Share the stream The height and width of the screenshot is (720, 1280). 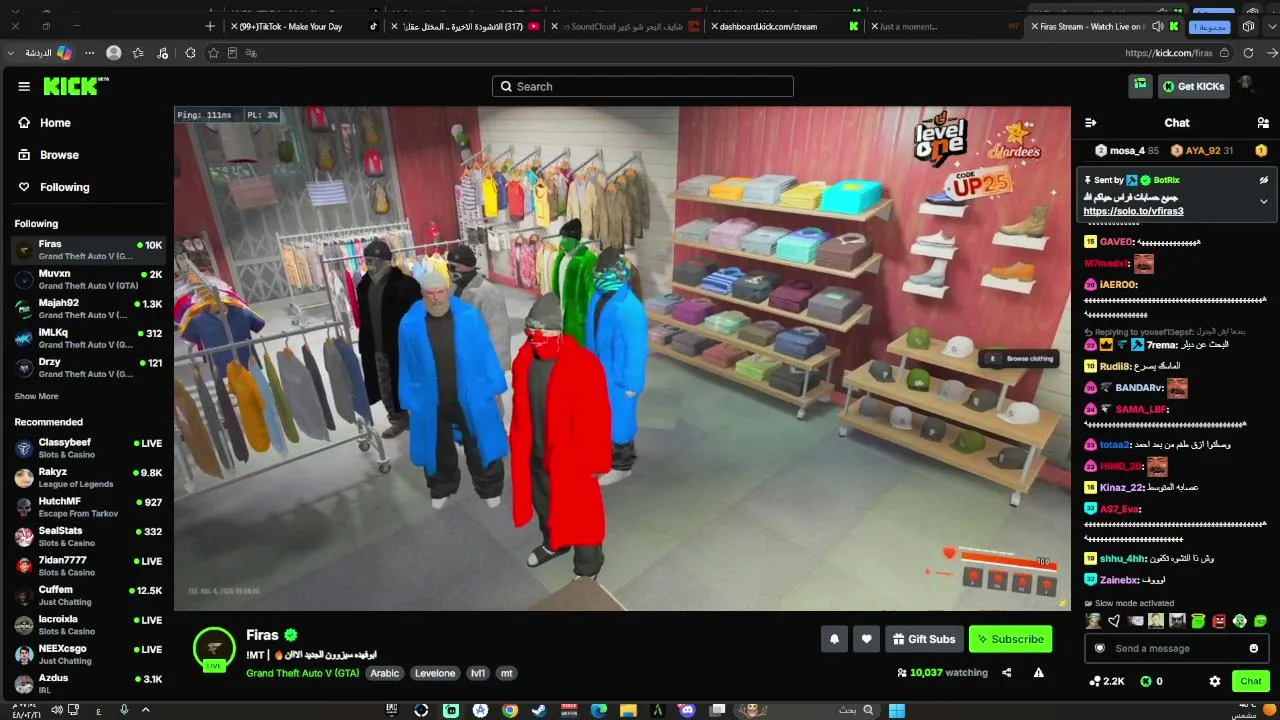(x=1007, y=673)
